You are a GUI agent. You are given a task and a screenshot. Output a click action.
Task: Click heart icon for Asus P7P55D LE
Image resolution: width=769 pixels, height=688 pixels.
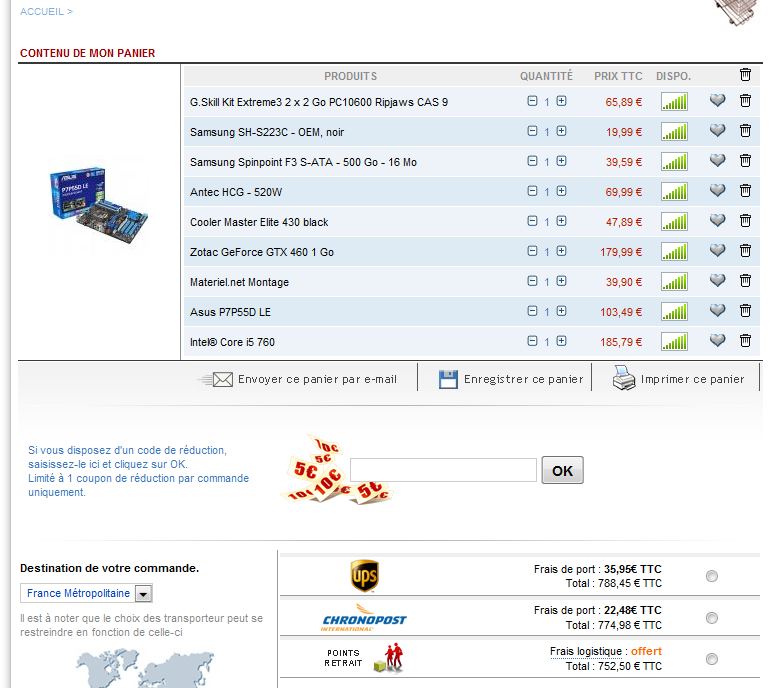coord(717,311)
